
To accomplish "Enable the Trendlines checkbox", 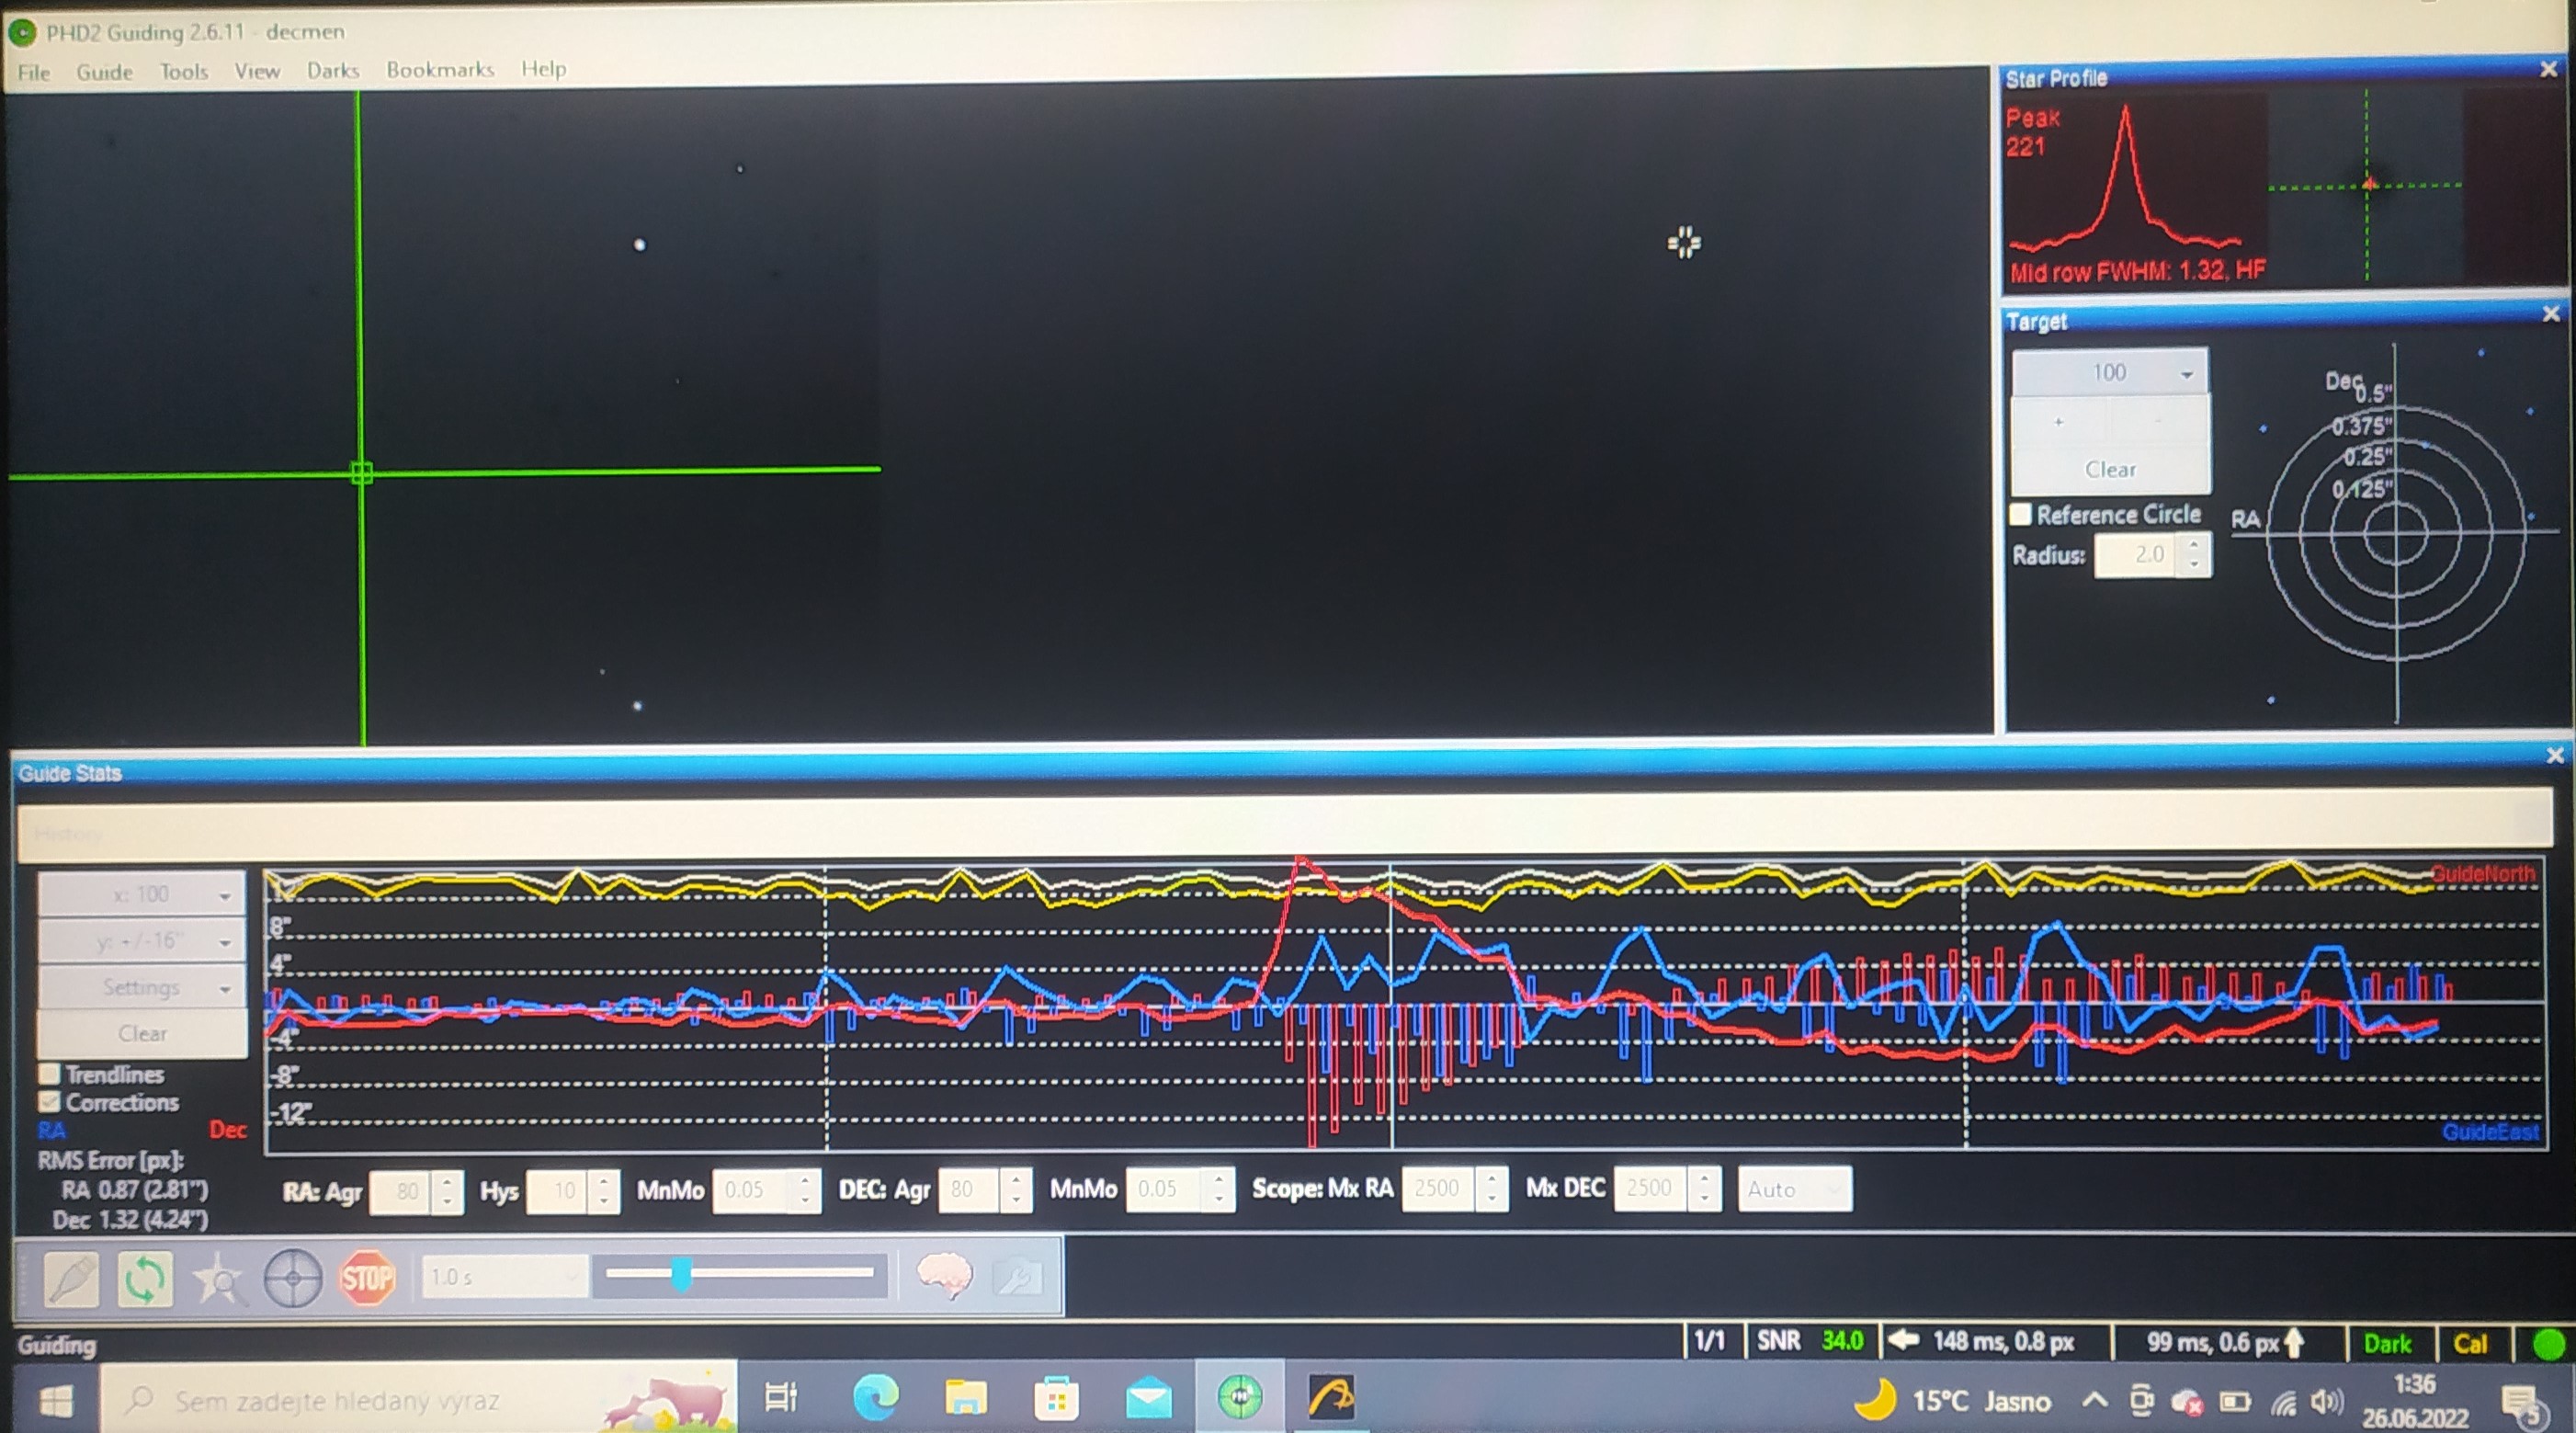I will [49, 1074].
